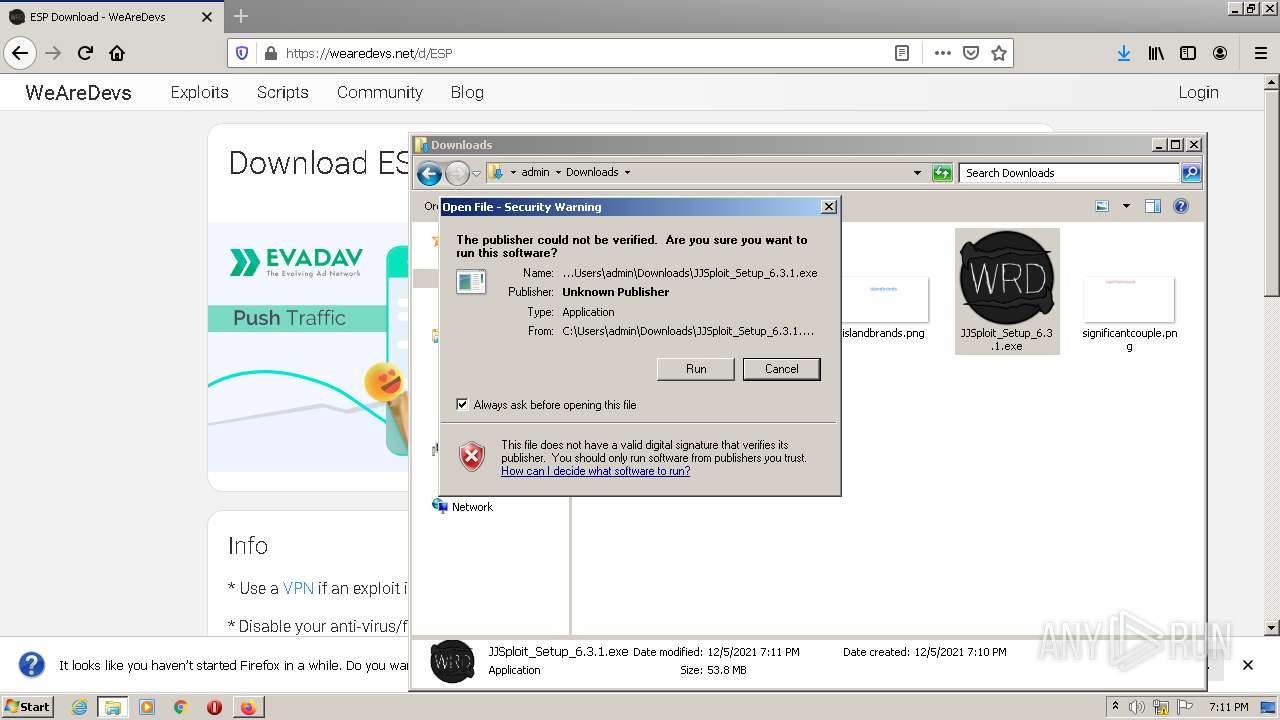The image size is (1280, 720).
Task: Open the tray volume control
Action: [1137, 707]
